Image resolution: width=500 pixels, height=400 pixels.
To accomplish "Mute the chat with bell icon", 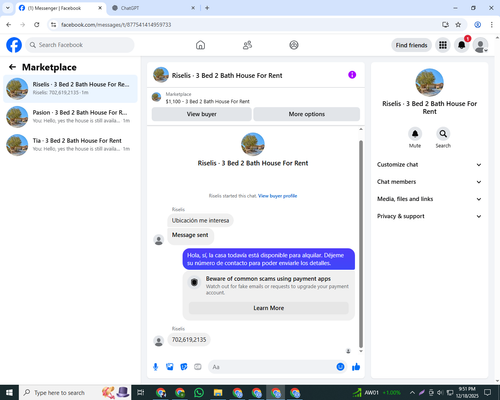I will click(415, 134).
